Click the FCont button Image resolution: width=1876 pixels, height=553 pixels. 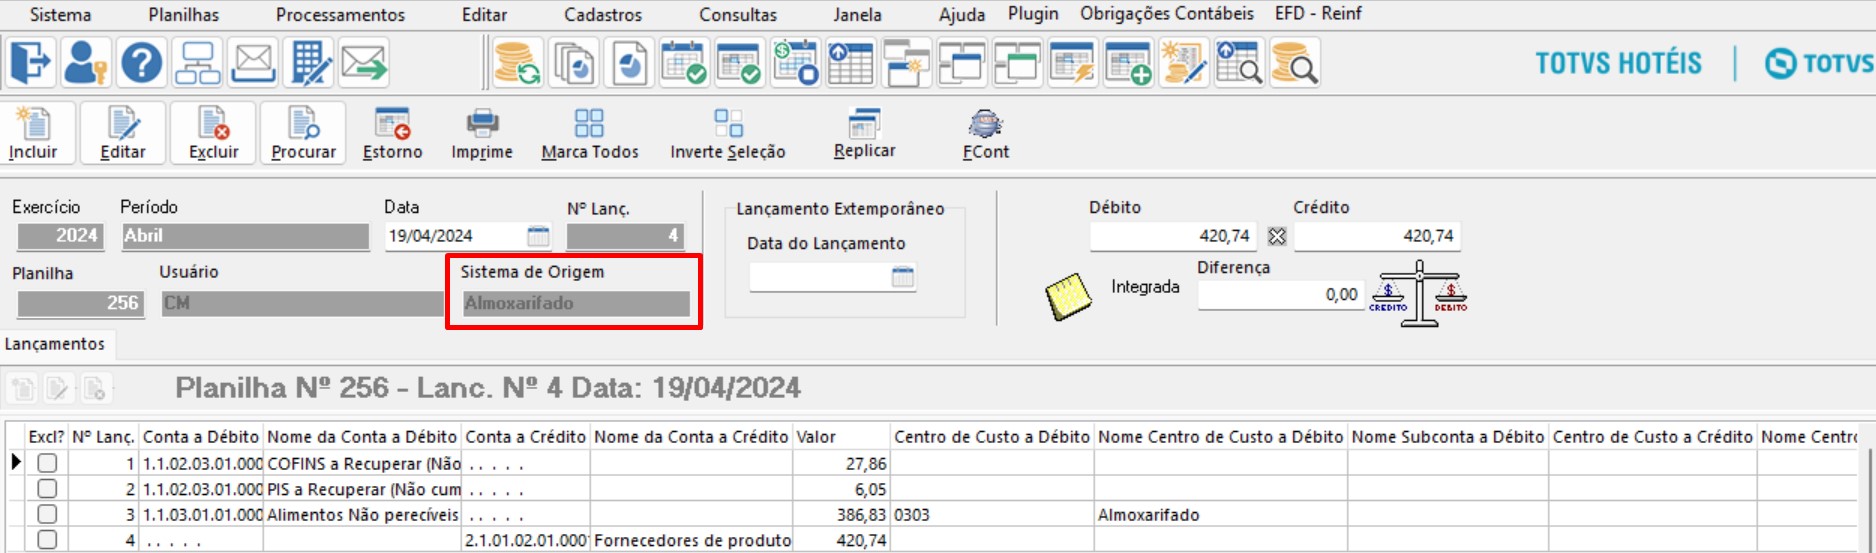pos(986,133)
